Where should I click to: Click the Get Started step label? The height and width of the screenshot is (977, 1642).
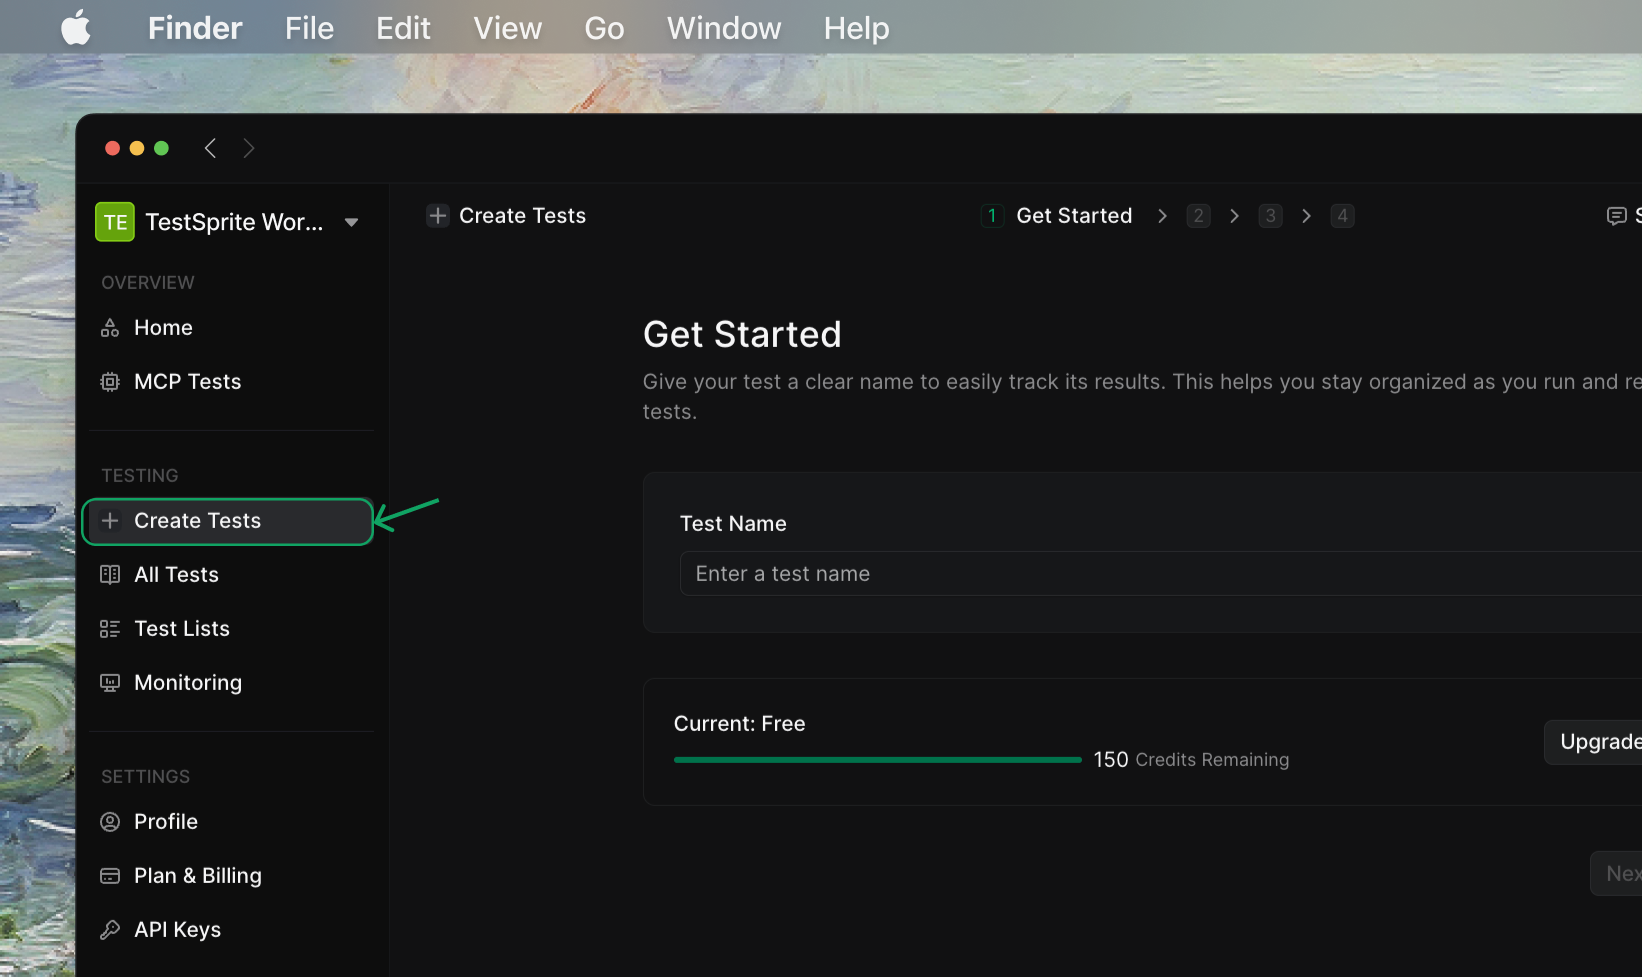point(1074,216)
